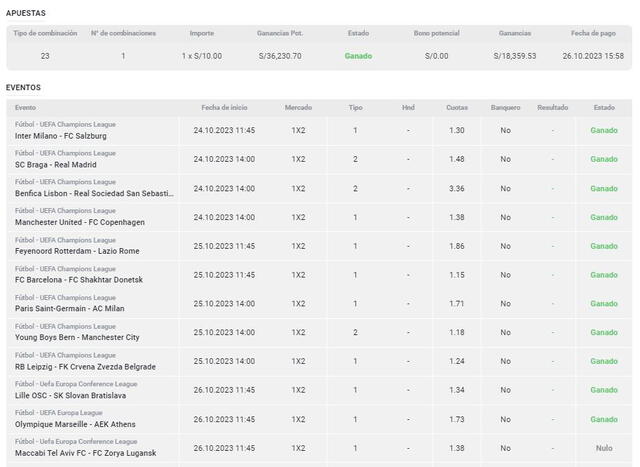Viewport: 640px width, 467px height.
Task: Open the Inter Milano - FC Salzburg event
Action: [x=60, y=136]
